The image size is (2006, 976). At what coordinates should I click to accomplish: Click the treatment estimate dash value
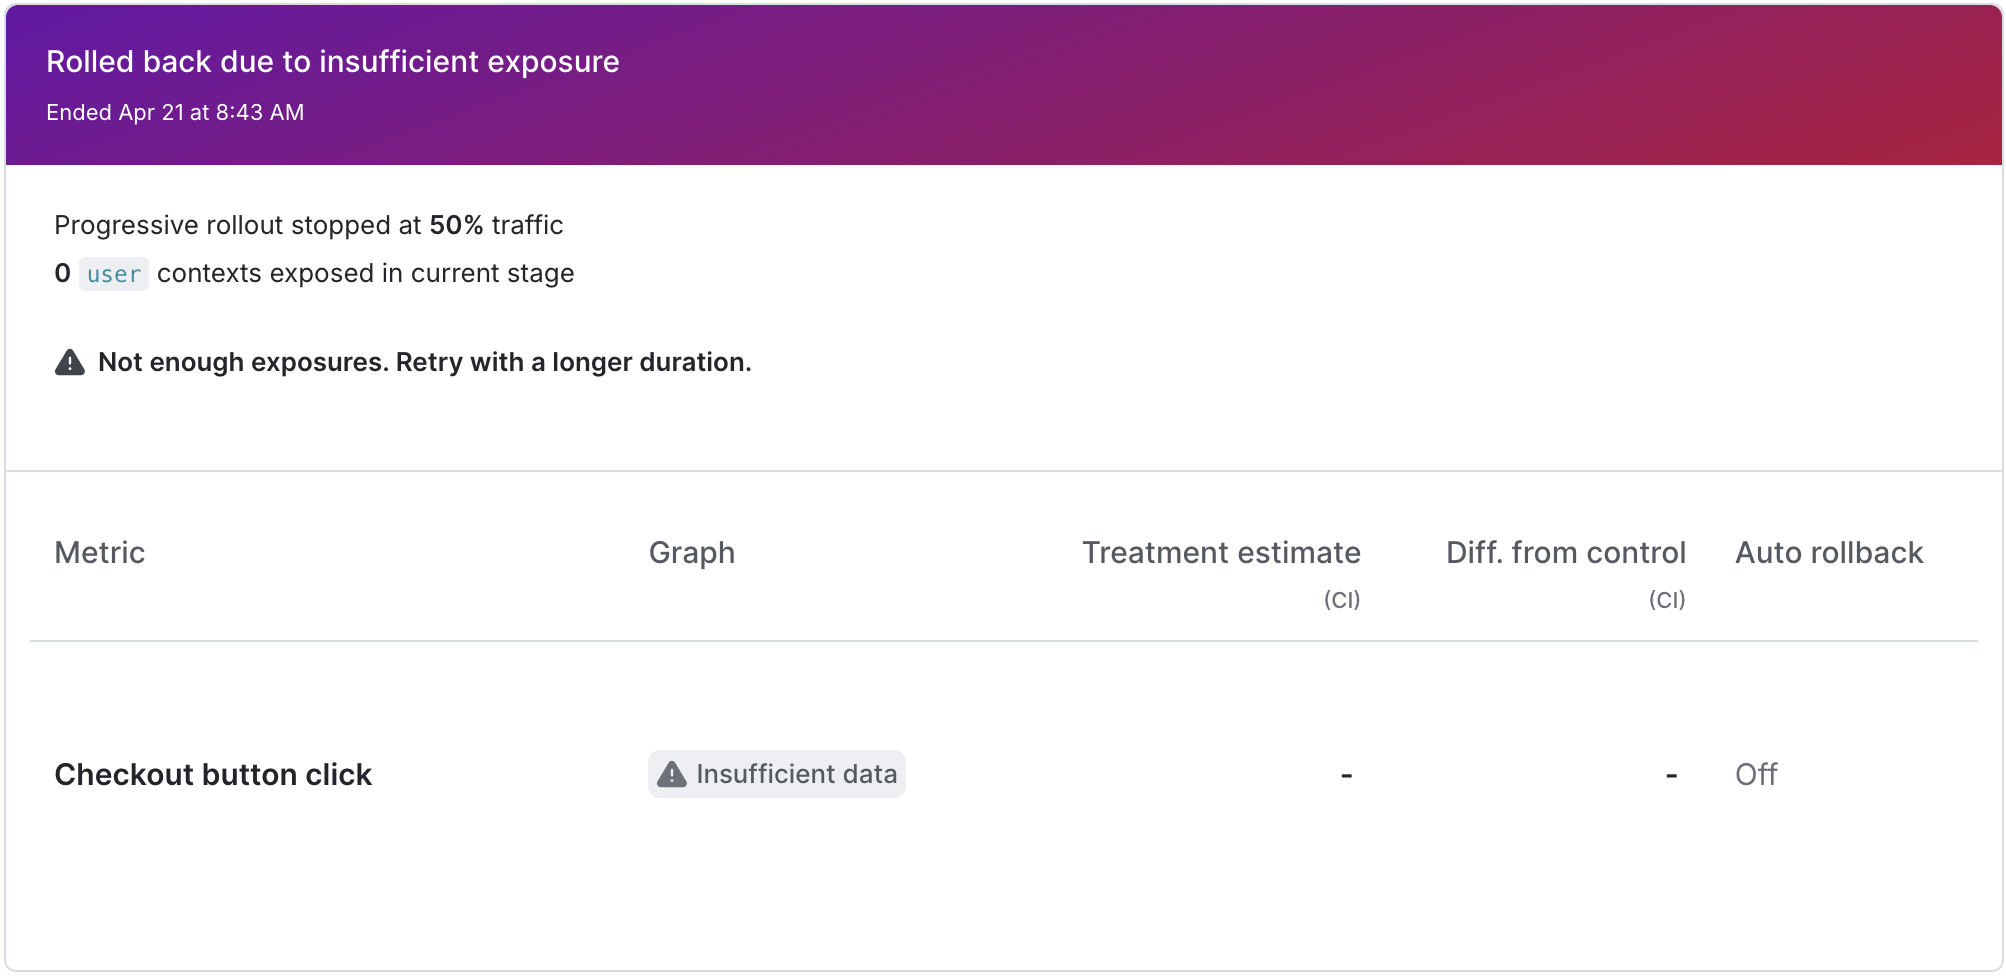(1346, 775)
